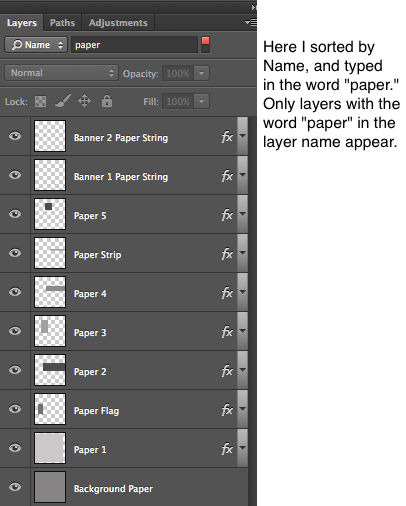Select the Paper 1 layer thumbnail
406x506 pixels.
click(x=50, y=448)
